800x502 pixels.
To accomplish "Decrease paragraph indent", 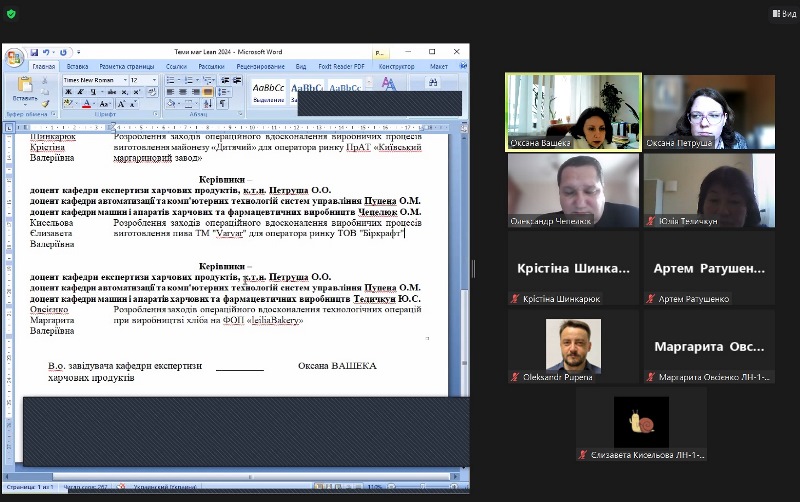I will point(225,80).
